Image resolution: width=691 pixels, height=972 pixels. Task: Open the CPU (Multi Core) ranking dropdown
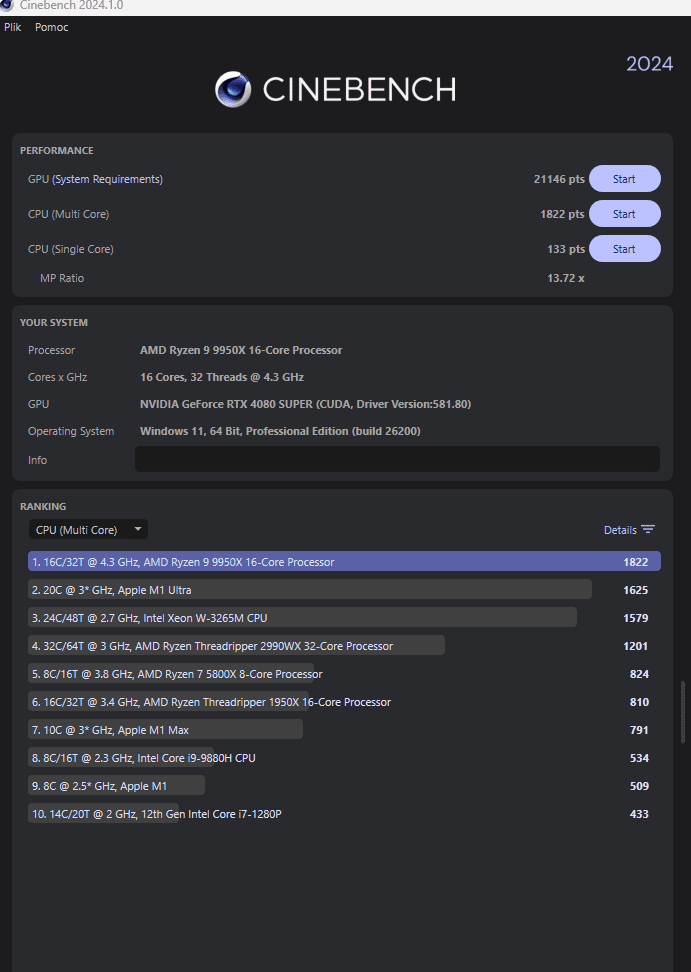pos(88,529)
